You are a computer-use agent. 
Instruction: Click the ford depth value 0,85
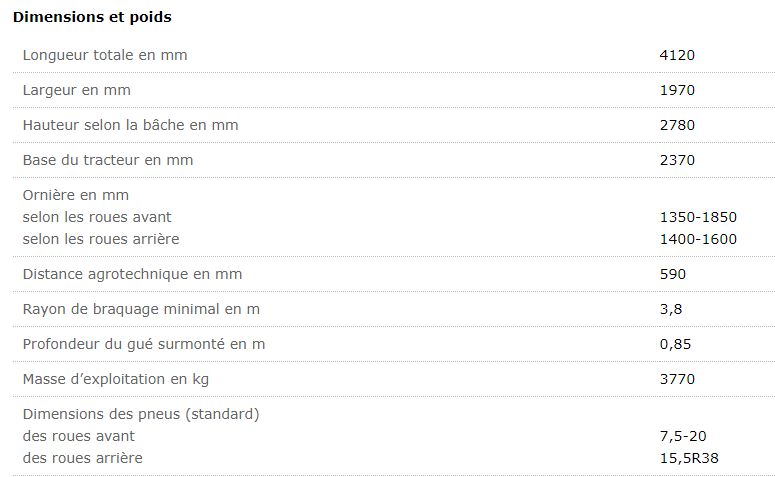pyautogui.click(x=675, y=344)
